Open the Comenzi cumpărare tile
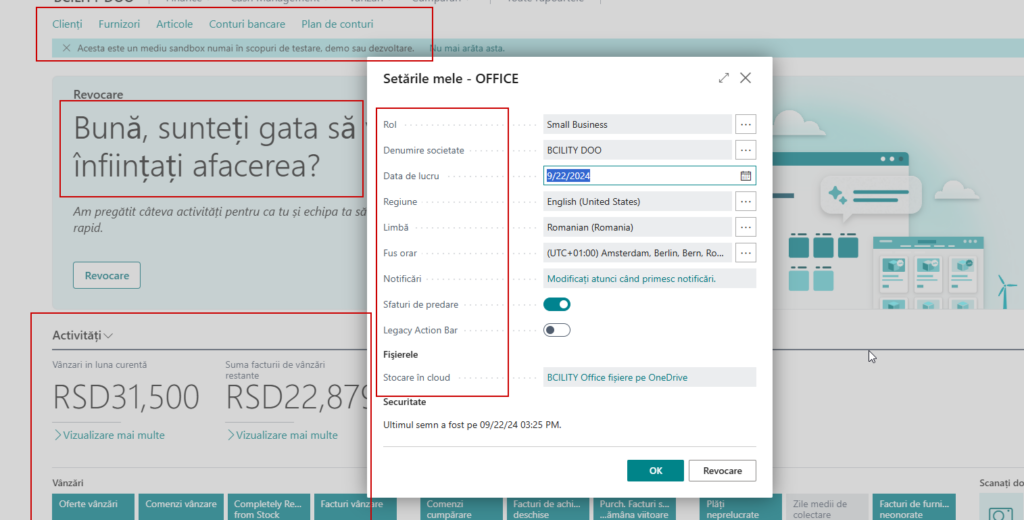The height and width of the screenshot is (520, 1024). pyautogui.click(x=462, y=507)
